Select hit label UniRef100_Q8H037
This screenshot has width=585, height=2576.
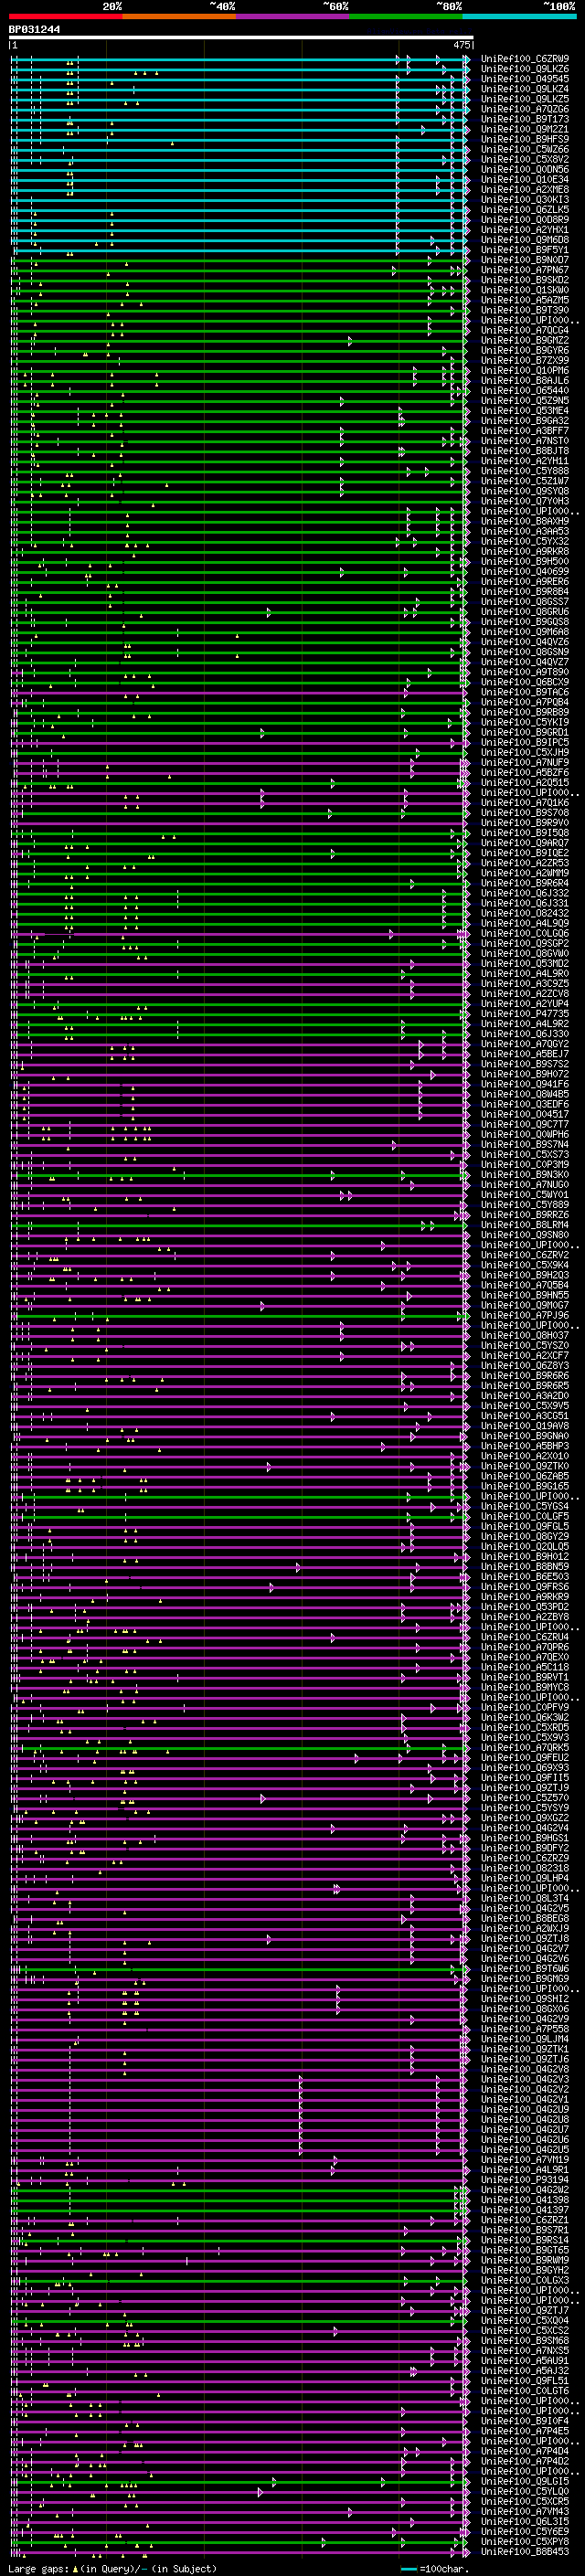click(x=525, y=1335)
